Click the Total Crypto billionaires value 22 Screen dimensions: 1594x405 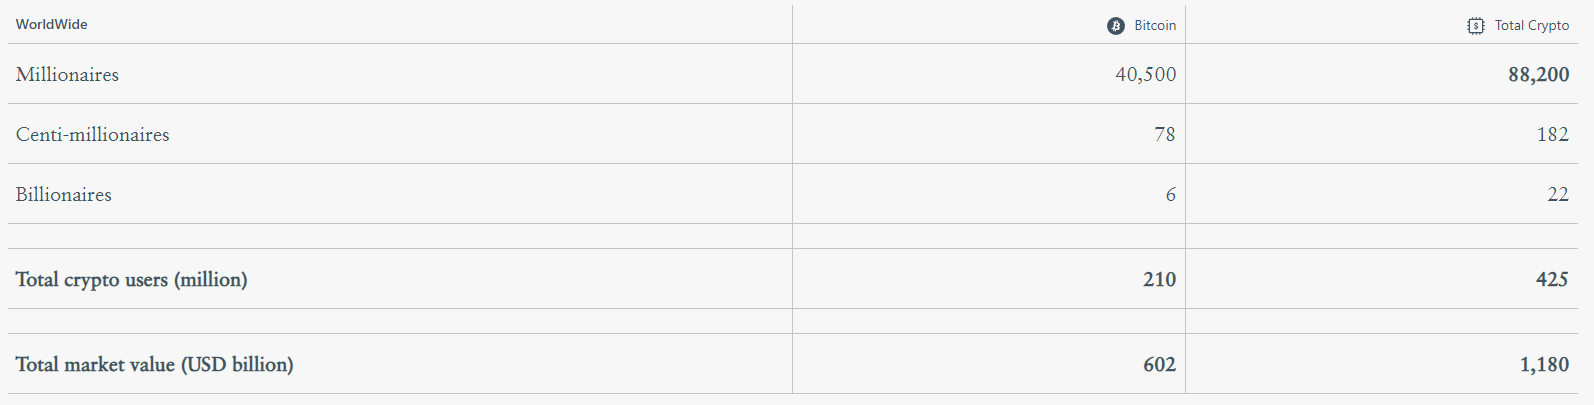click(1559, 195)
